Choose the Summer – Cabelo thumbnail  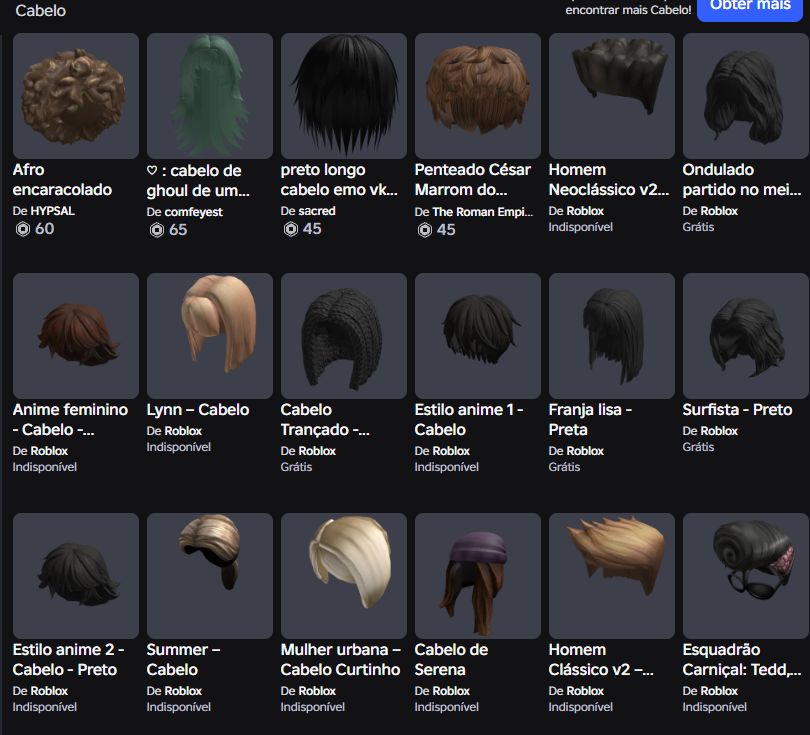210,576
